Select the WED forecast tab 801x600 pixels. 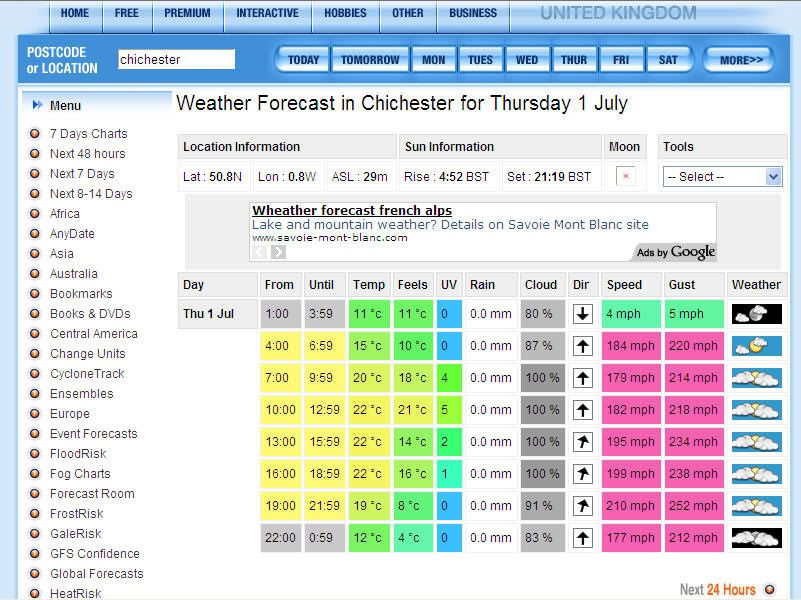[x=527, y=59]
